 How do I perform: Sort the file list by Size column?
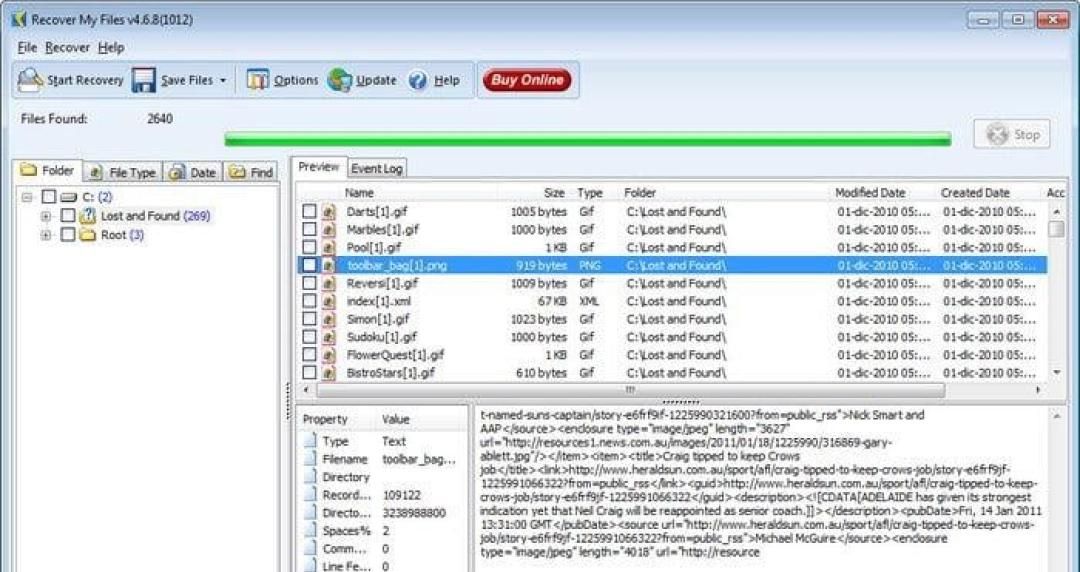click(553, 192)
